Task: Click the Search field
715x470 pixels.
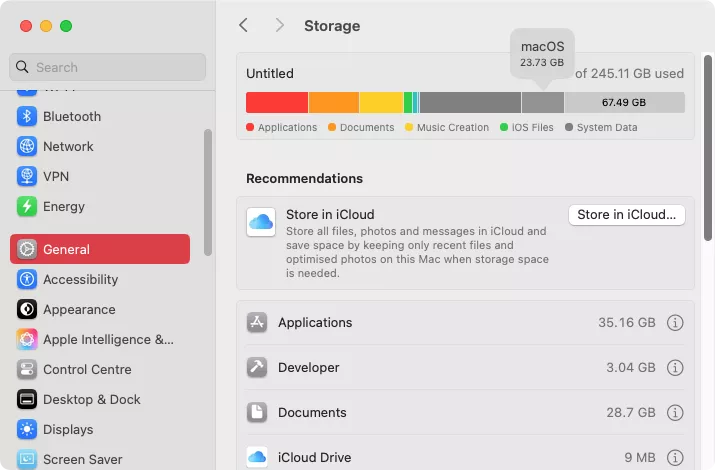Action: (x=108, y=67)
